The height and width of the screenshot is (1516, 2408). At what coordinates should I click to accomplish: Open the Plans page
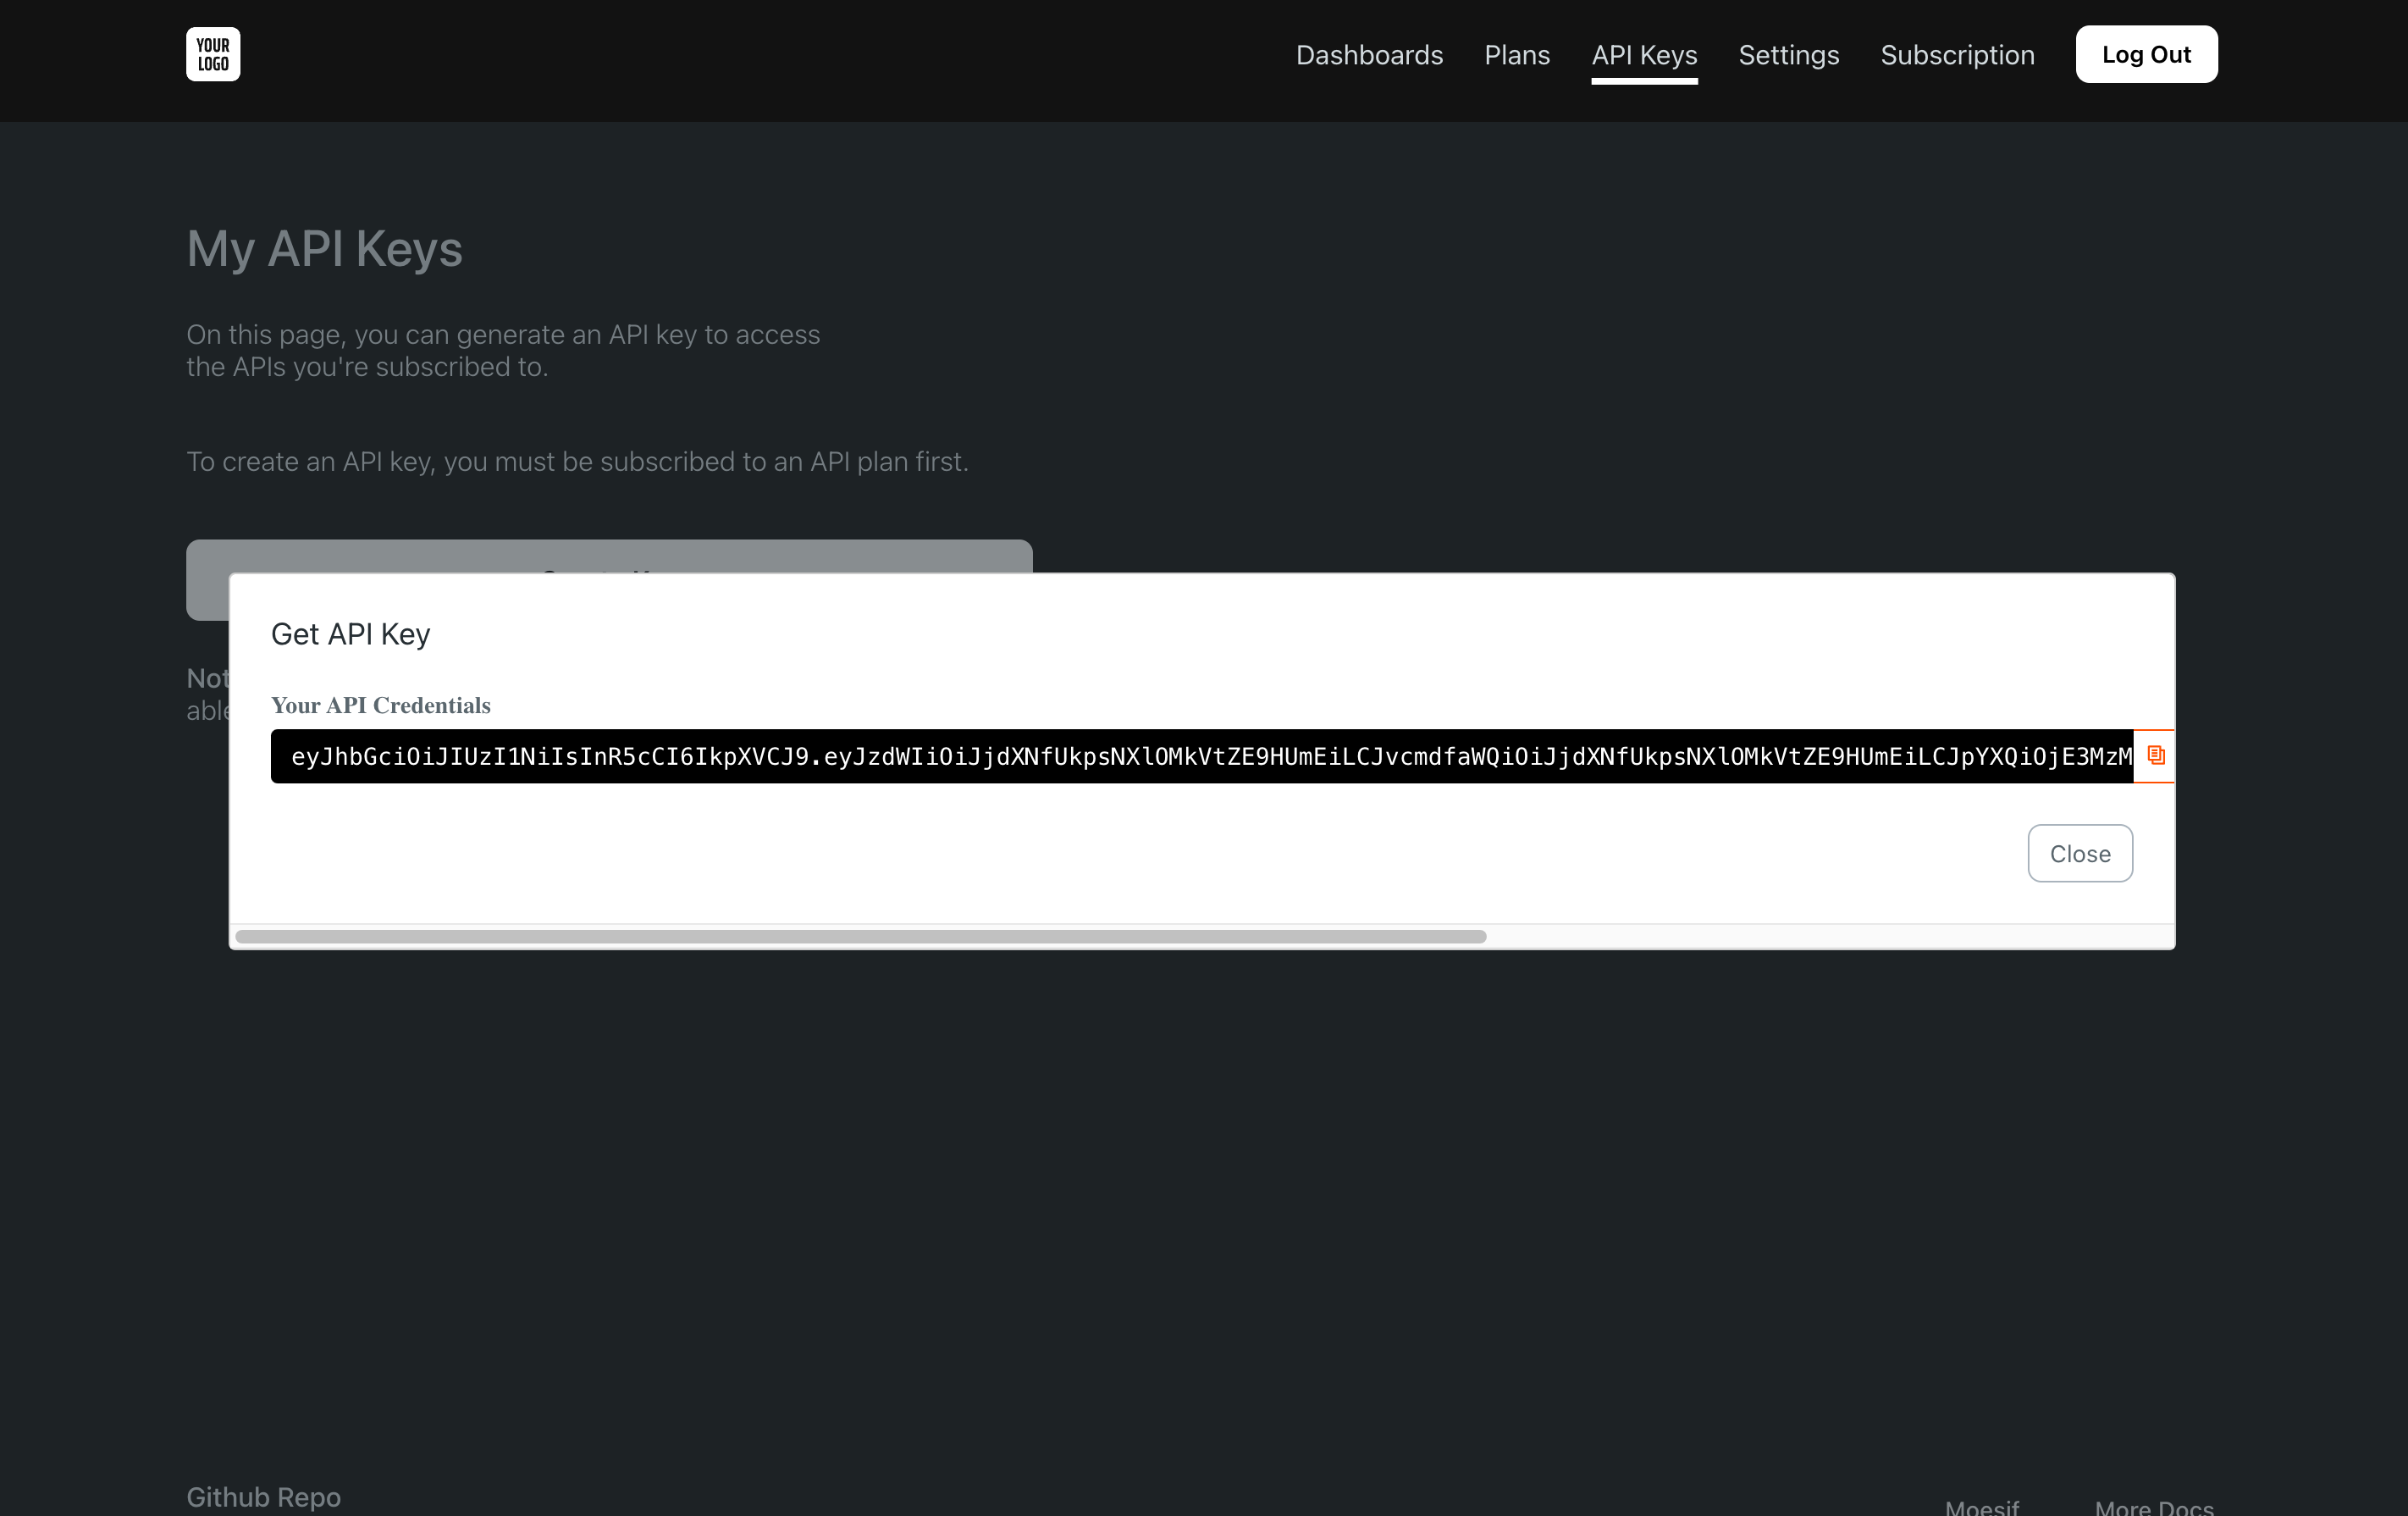click(1516, 55)
